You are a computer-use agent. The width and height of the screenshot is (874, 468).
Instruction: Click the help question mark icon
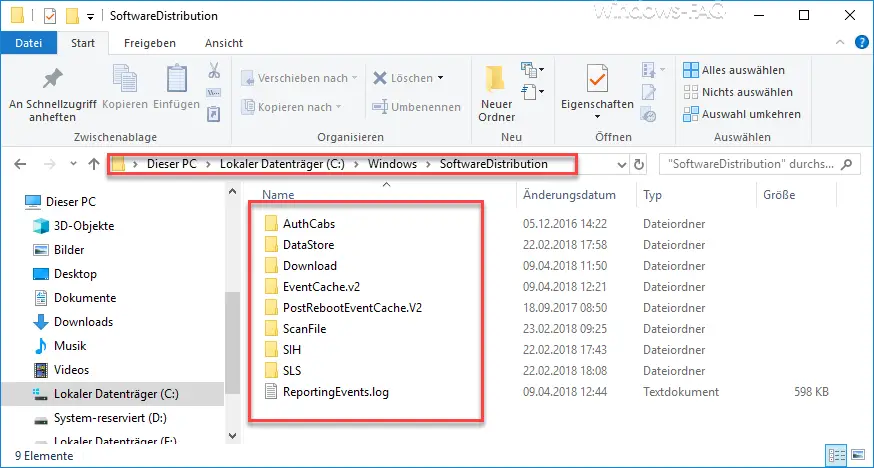[861, 43]
